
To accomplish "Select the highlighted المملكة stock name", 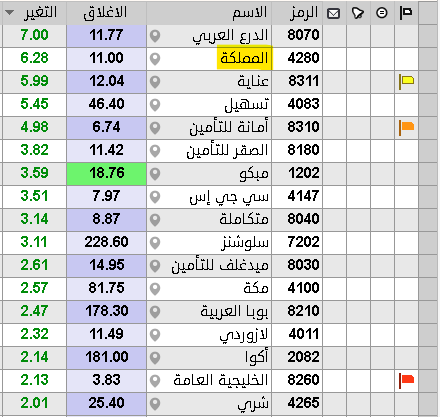I will (244, 58).
